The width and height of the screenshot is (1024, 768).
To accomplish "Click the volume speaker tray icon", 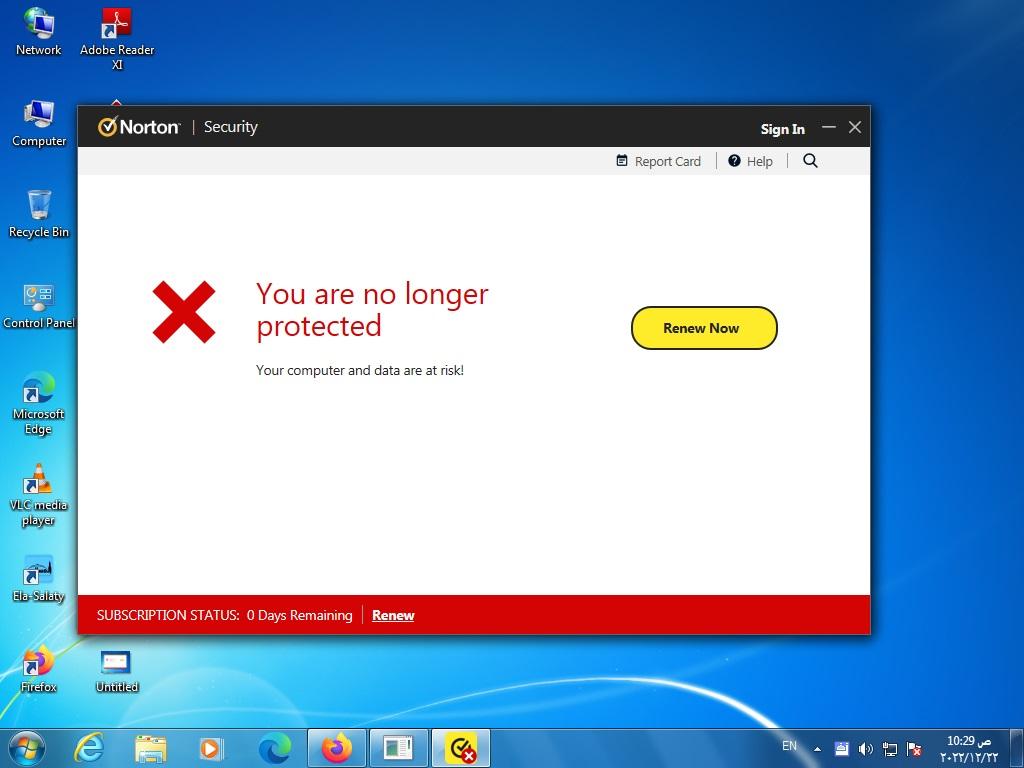I will point(866,749).
